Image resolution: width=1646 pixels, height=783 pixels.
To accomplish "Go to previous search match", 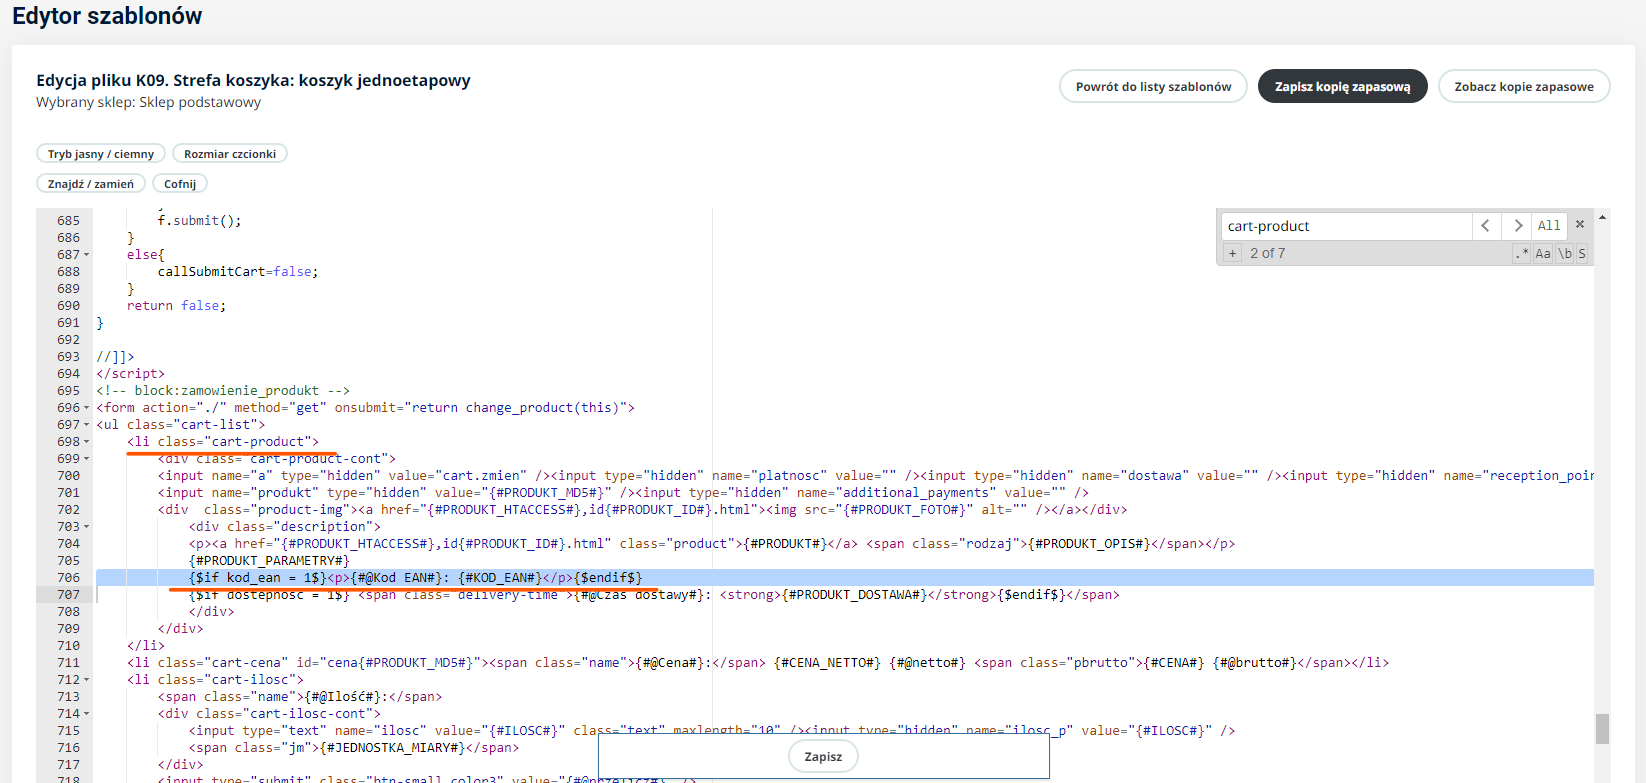I will click(1485, 226).
